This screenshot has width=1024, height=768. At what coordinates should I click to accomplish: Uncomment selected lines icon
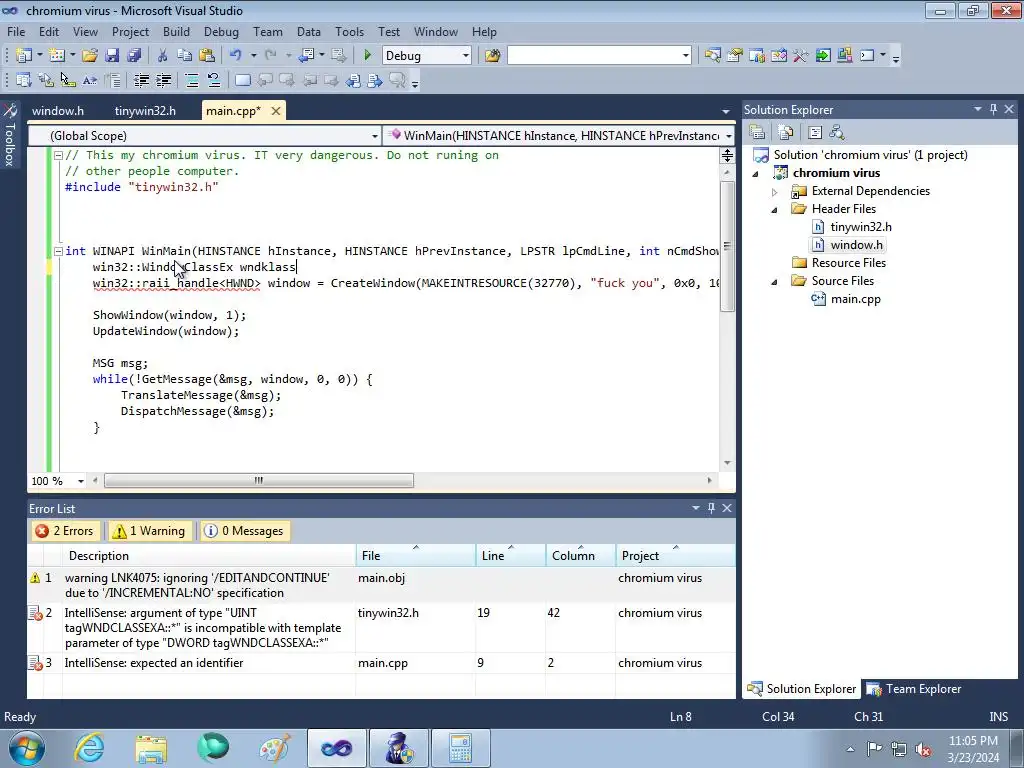tap(214, 80)
